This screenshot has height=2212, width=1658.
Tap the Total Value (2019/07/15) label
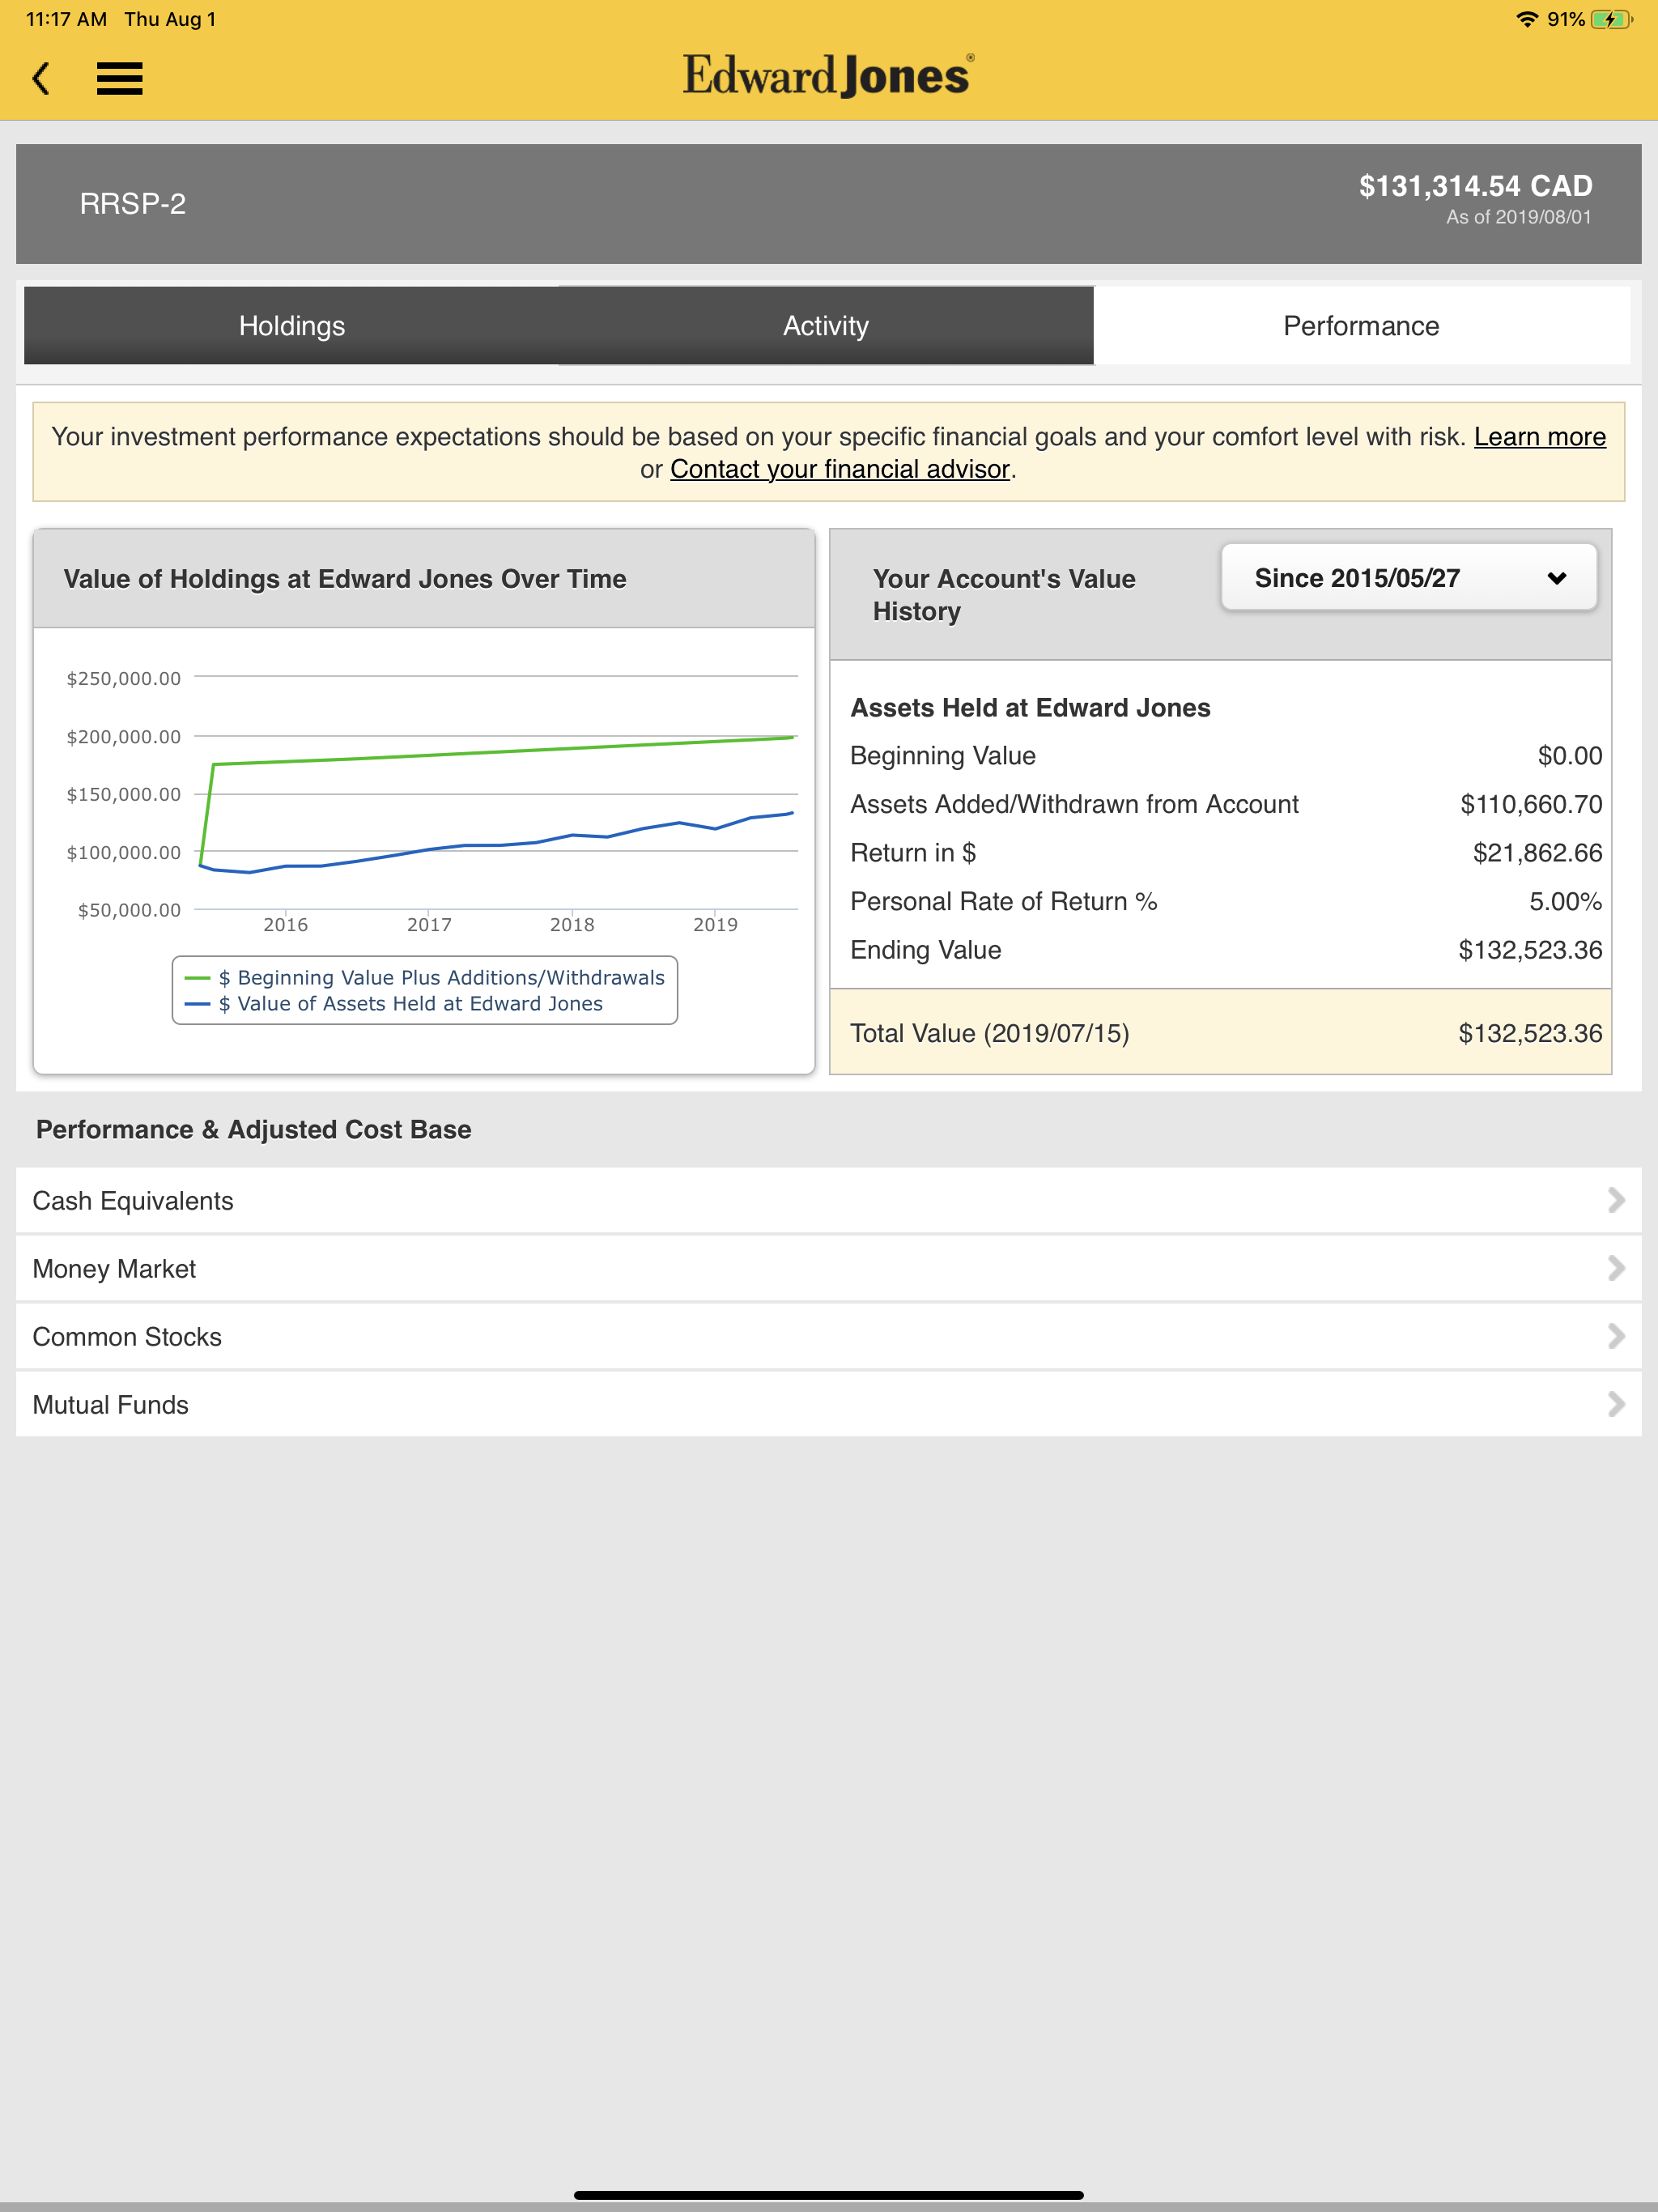pyautogui.click(x=989, y=1033)
